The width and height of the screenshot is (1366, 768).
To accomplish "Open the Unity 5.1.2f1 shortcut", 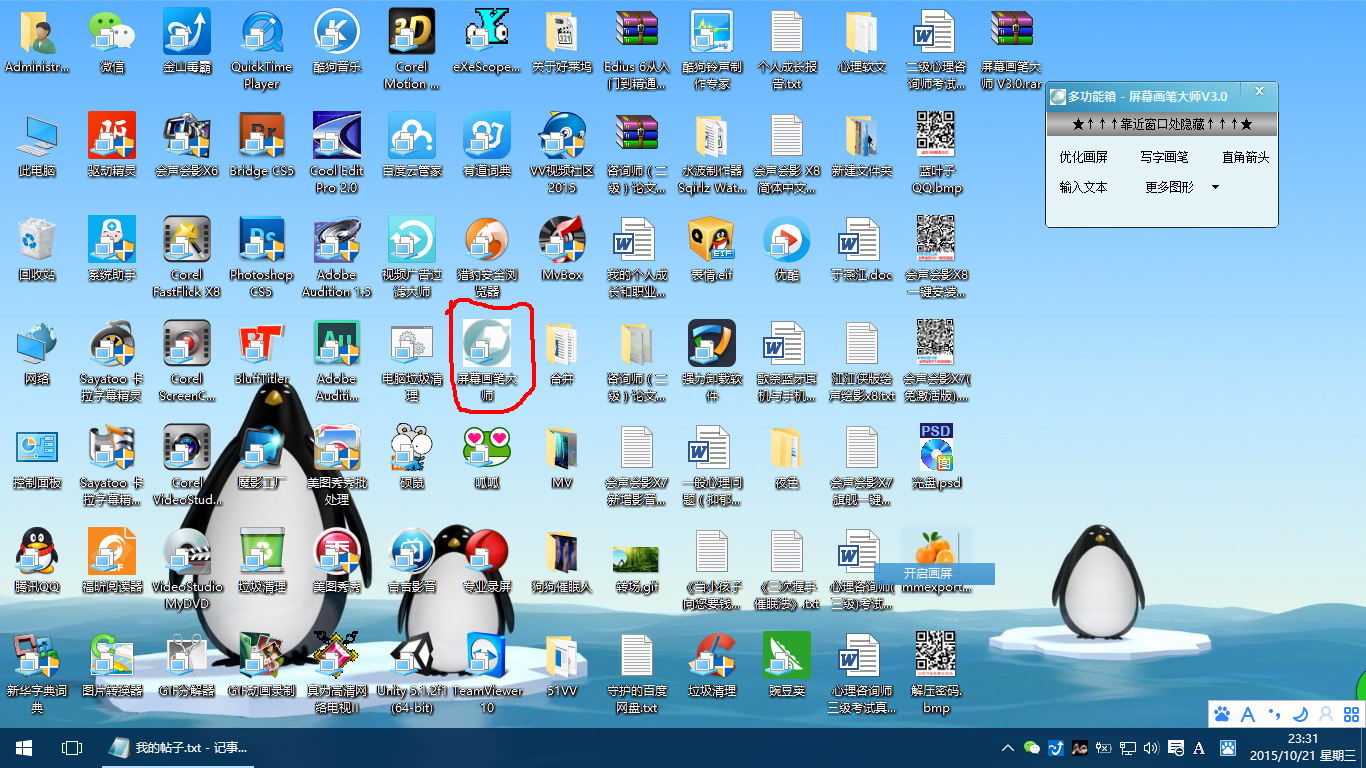I will [412, 673].
